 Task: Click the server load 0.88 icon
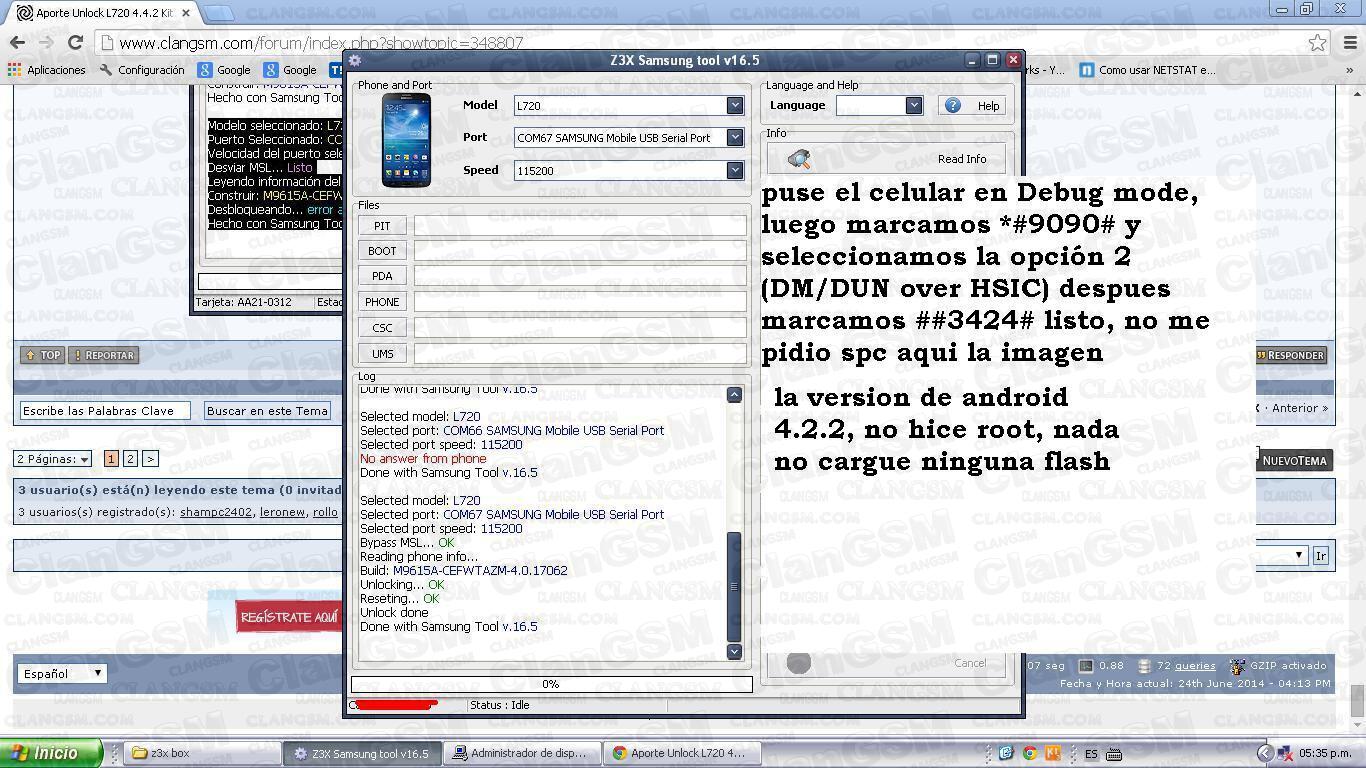click(x=1086, y=666)
